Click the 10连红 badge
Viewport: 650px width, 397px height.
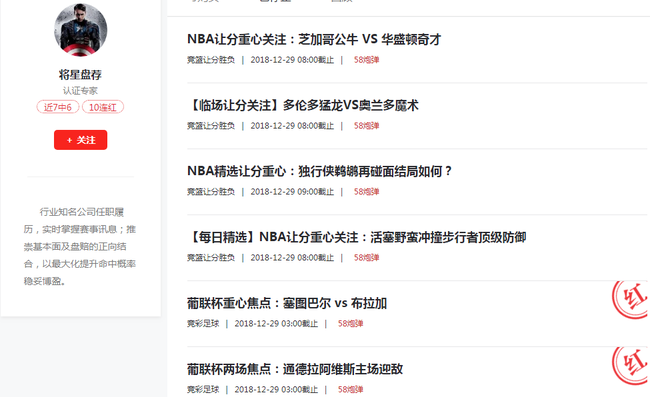(103, 107)
